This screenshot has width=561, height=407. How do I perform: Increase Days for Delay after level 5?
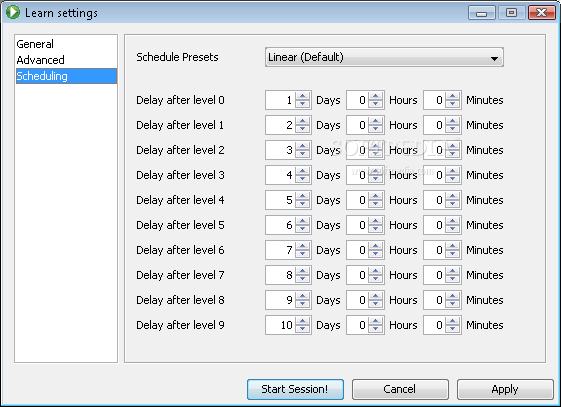(303, 221)
